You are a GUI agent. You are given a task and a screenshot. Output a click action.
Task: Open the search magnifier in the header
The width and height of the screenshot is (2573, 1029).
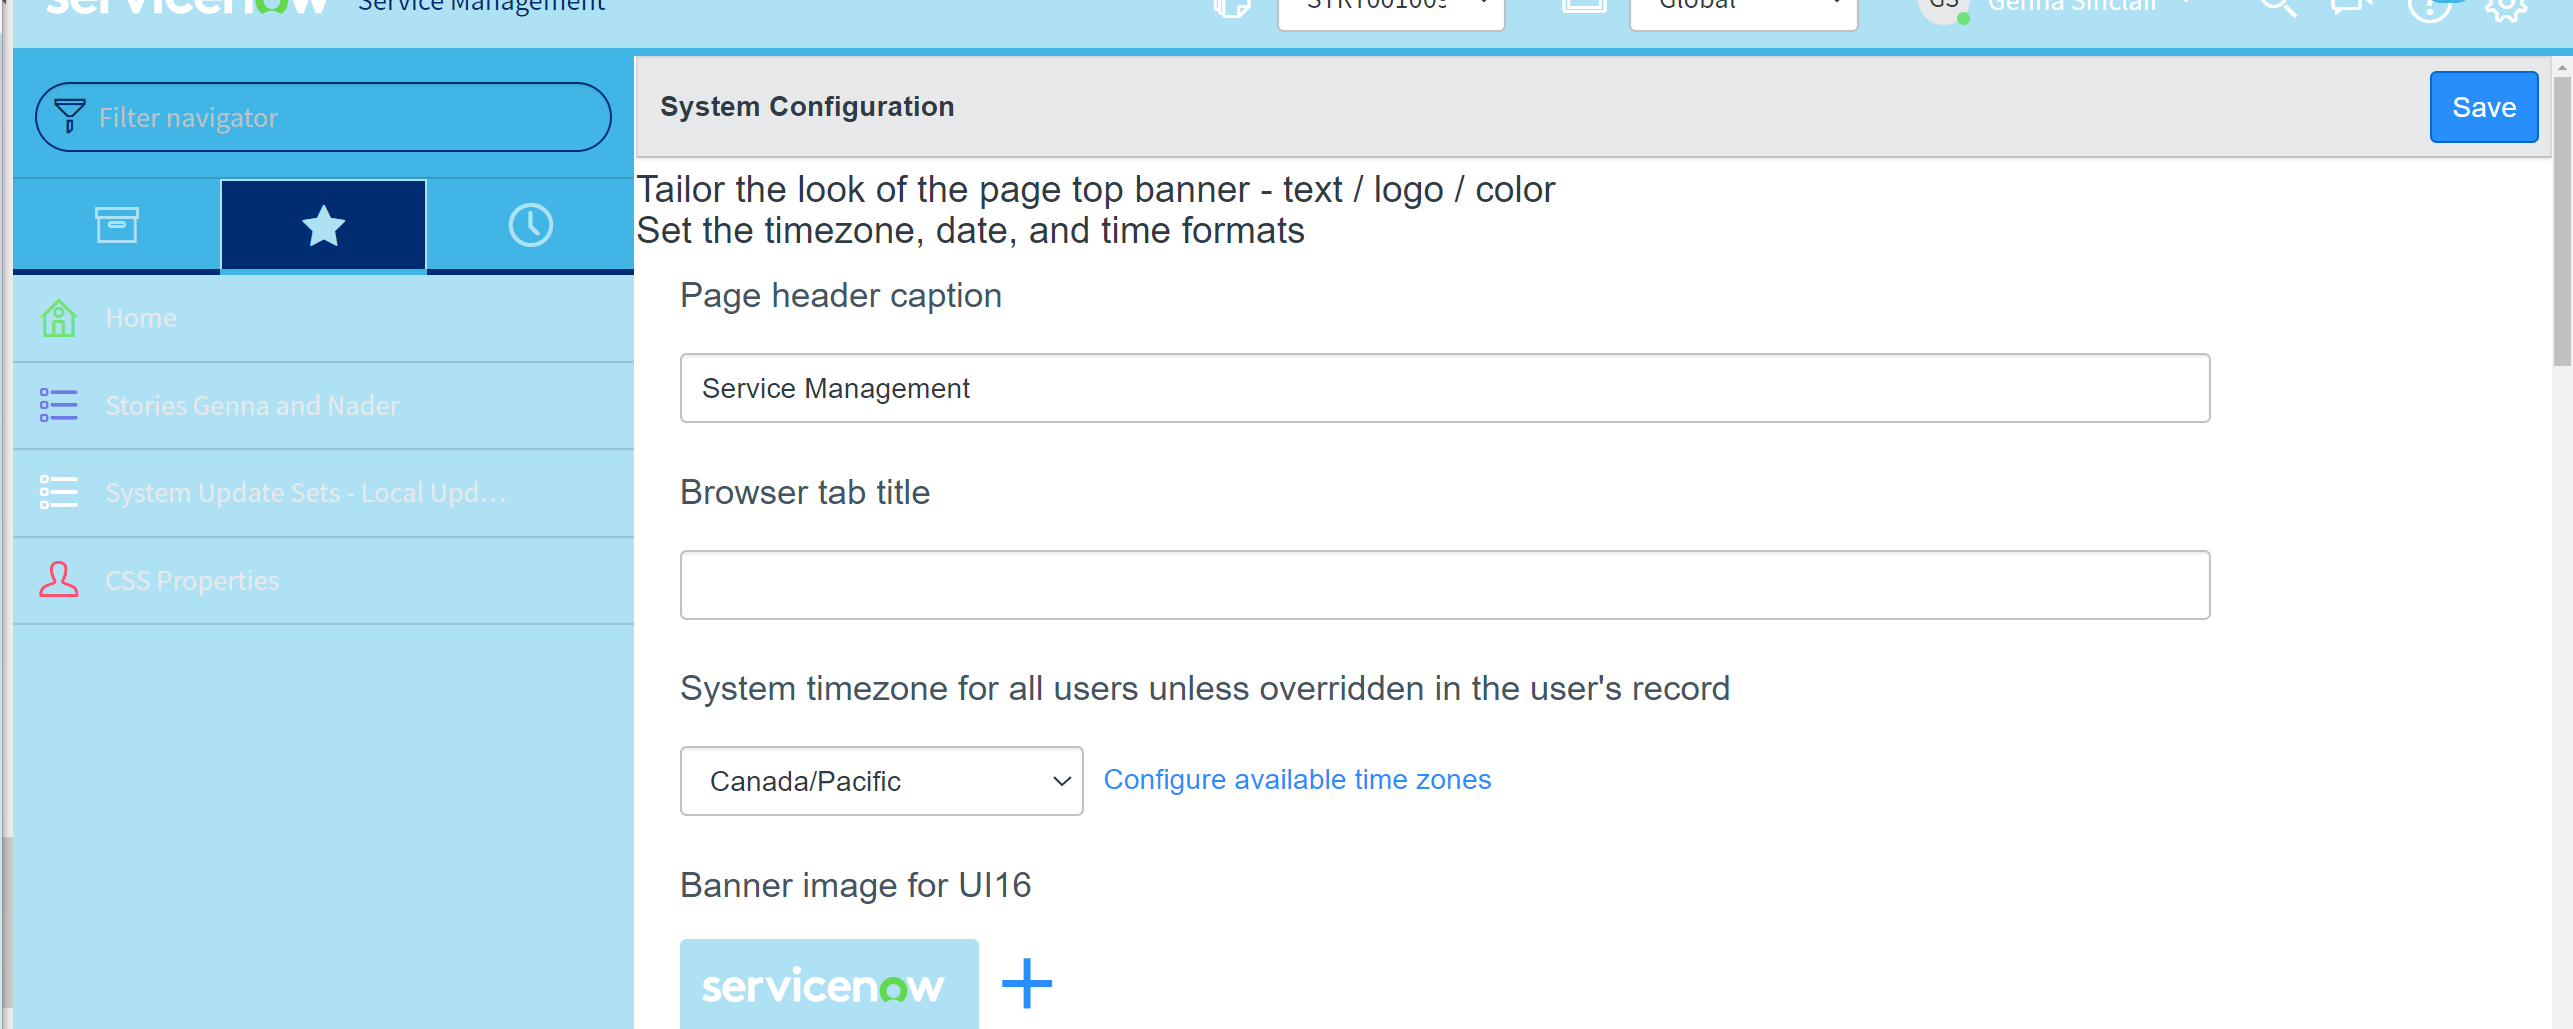2279,8
